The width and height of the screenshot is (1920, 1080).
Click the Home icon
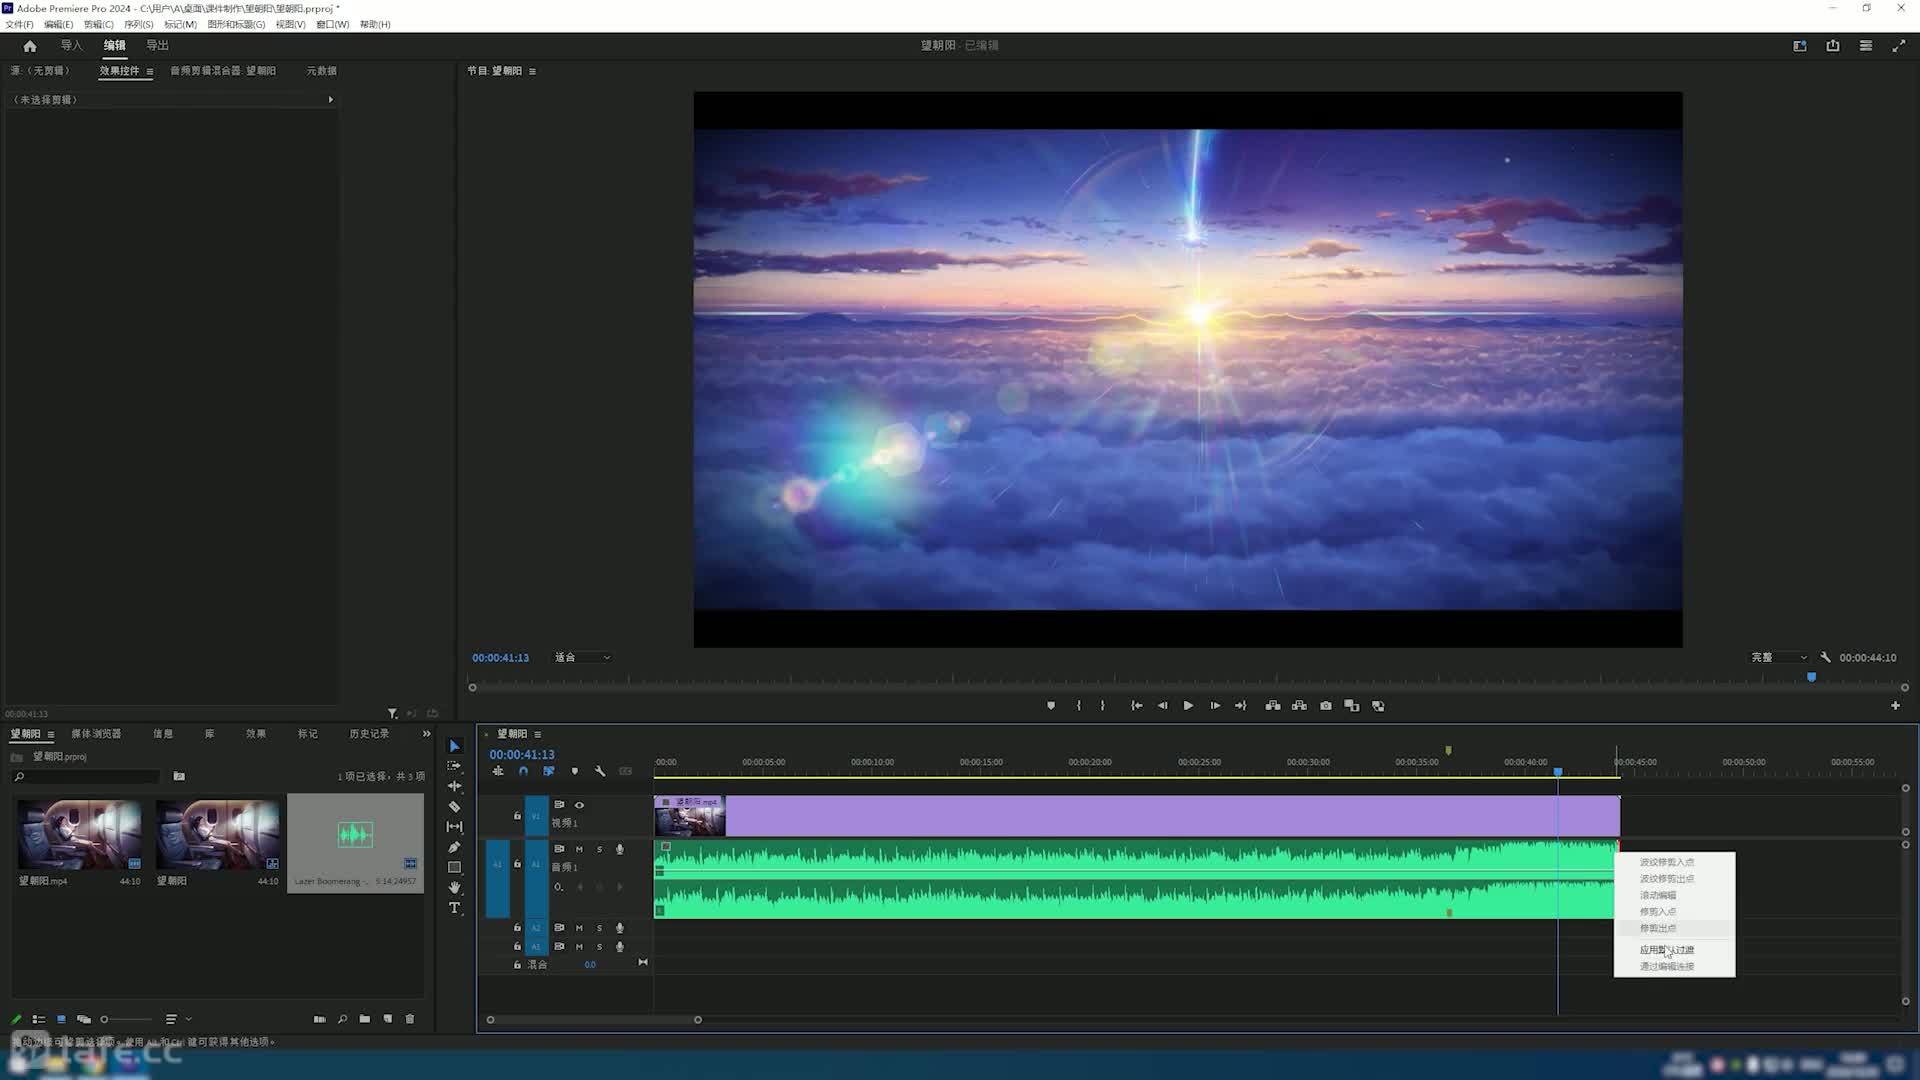[x=30, y=46]
